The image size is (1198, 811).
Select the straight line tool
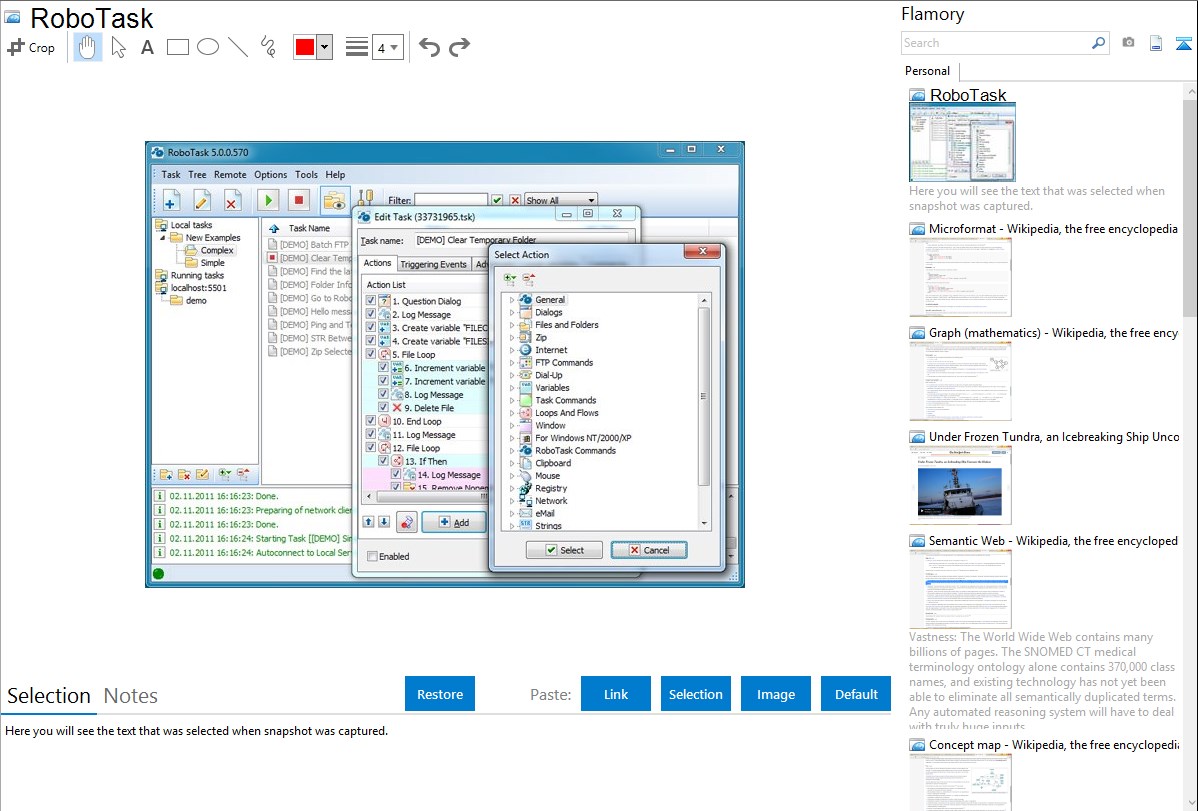point(237,47)
